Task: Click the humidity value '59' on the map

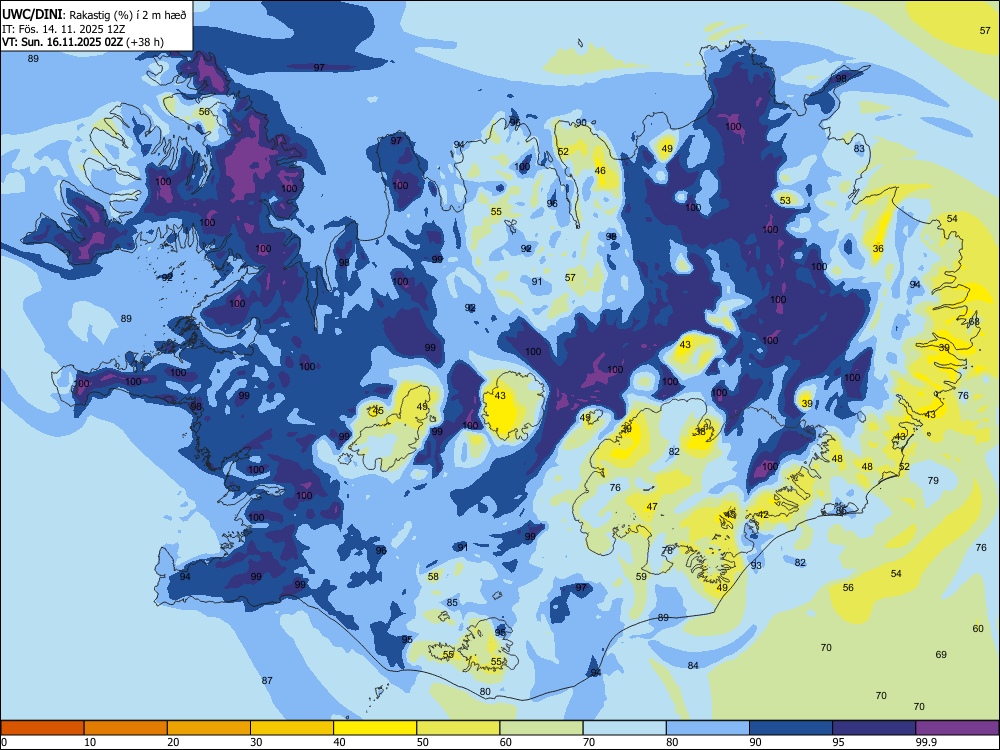Action: (641, 576)
